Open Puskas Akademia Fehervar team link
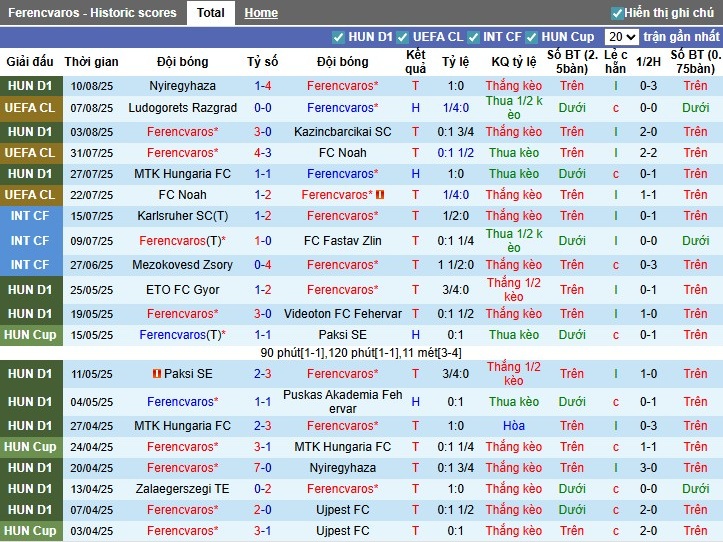Viewport: 723px width, 542px height. click(x=342, y=402)
